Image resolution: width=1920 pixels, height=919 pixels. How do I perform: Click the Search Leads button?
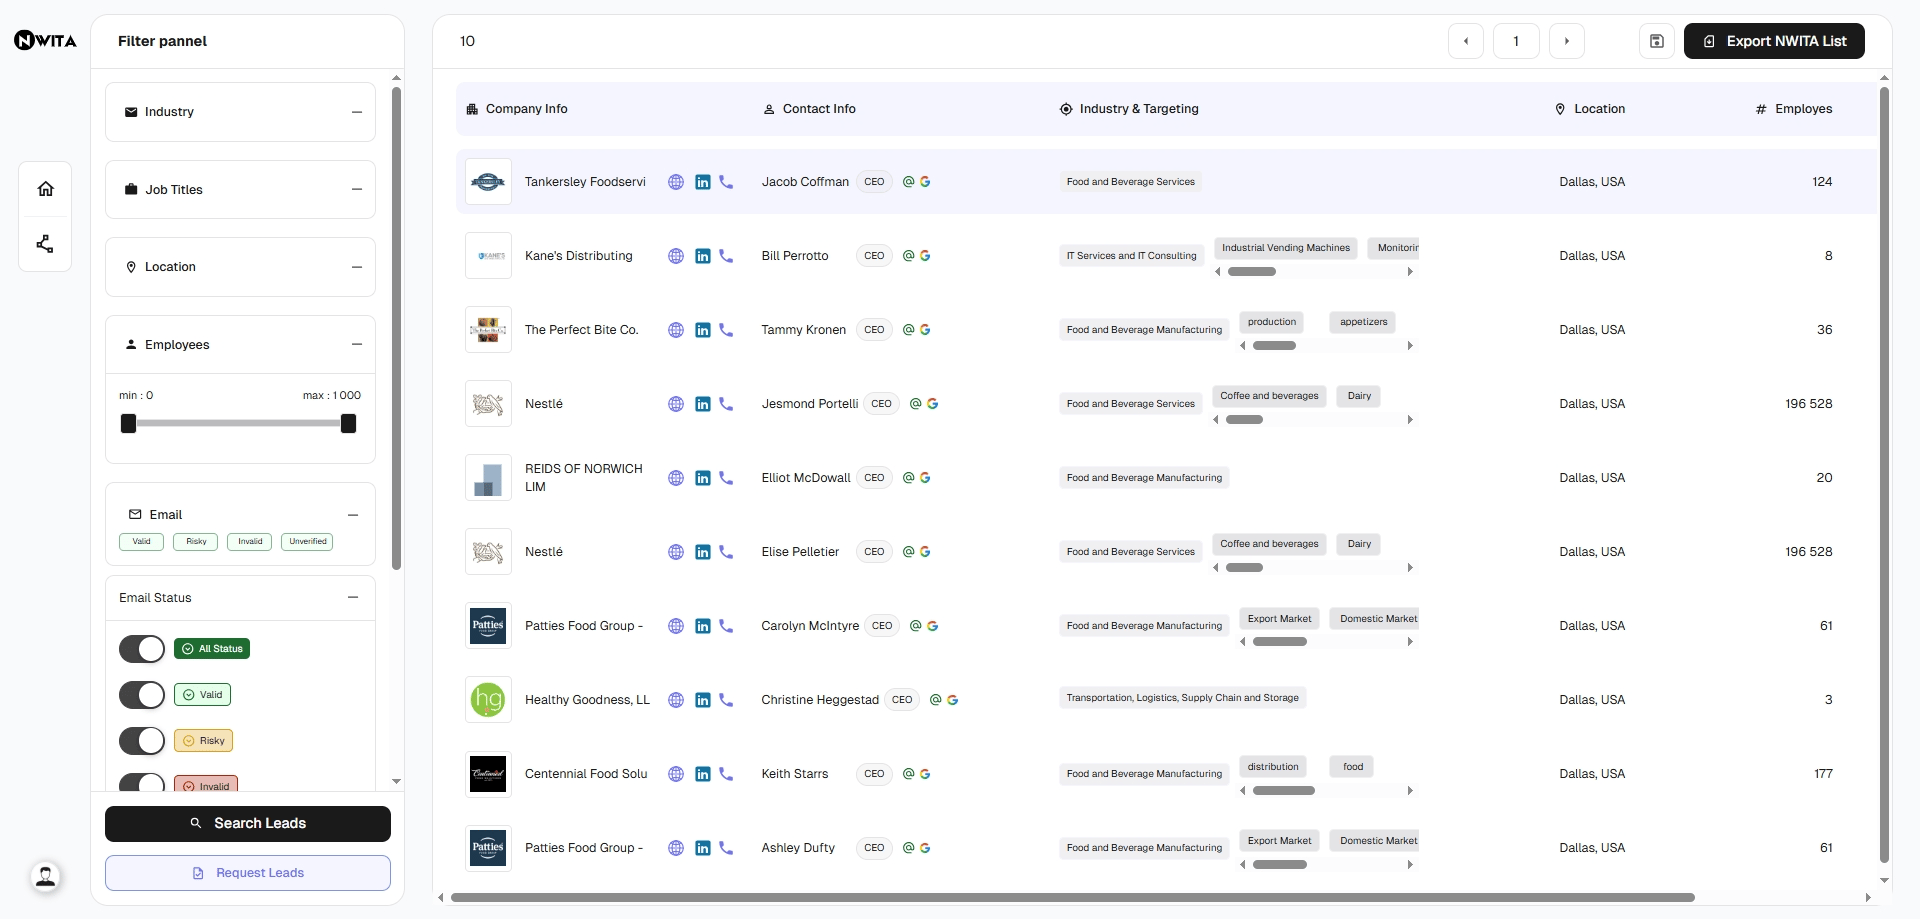tap(248, 824)
